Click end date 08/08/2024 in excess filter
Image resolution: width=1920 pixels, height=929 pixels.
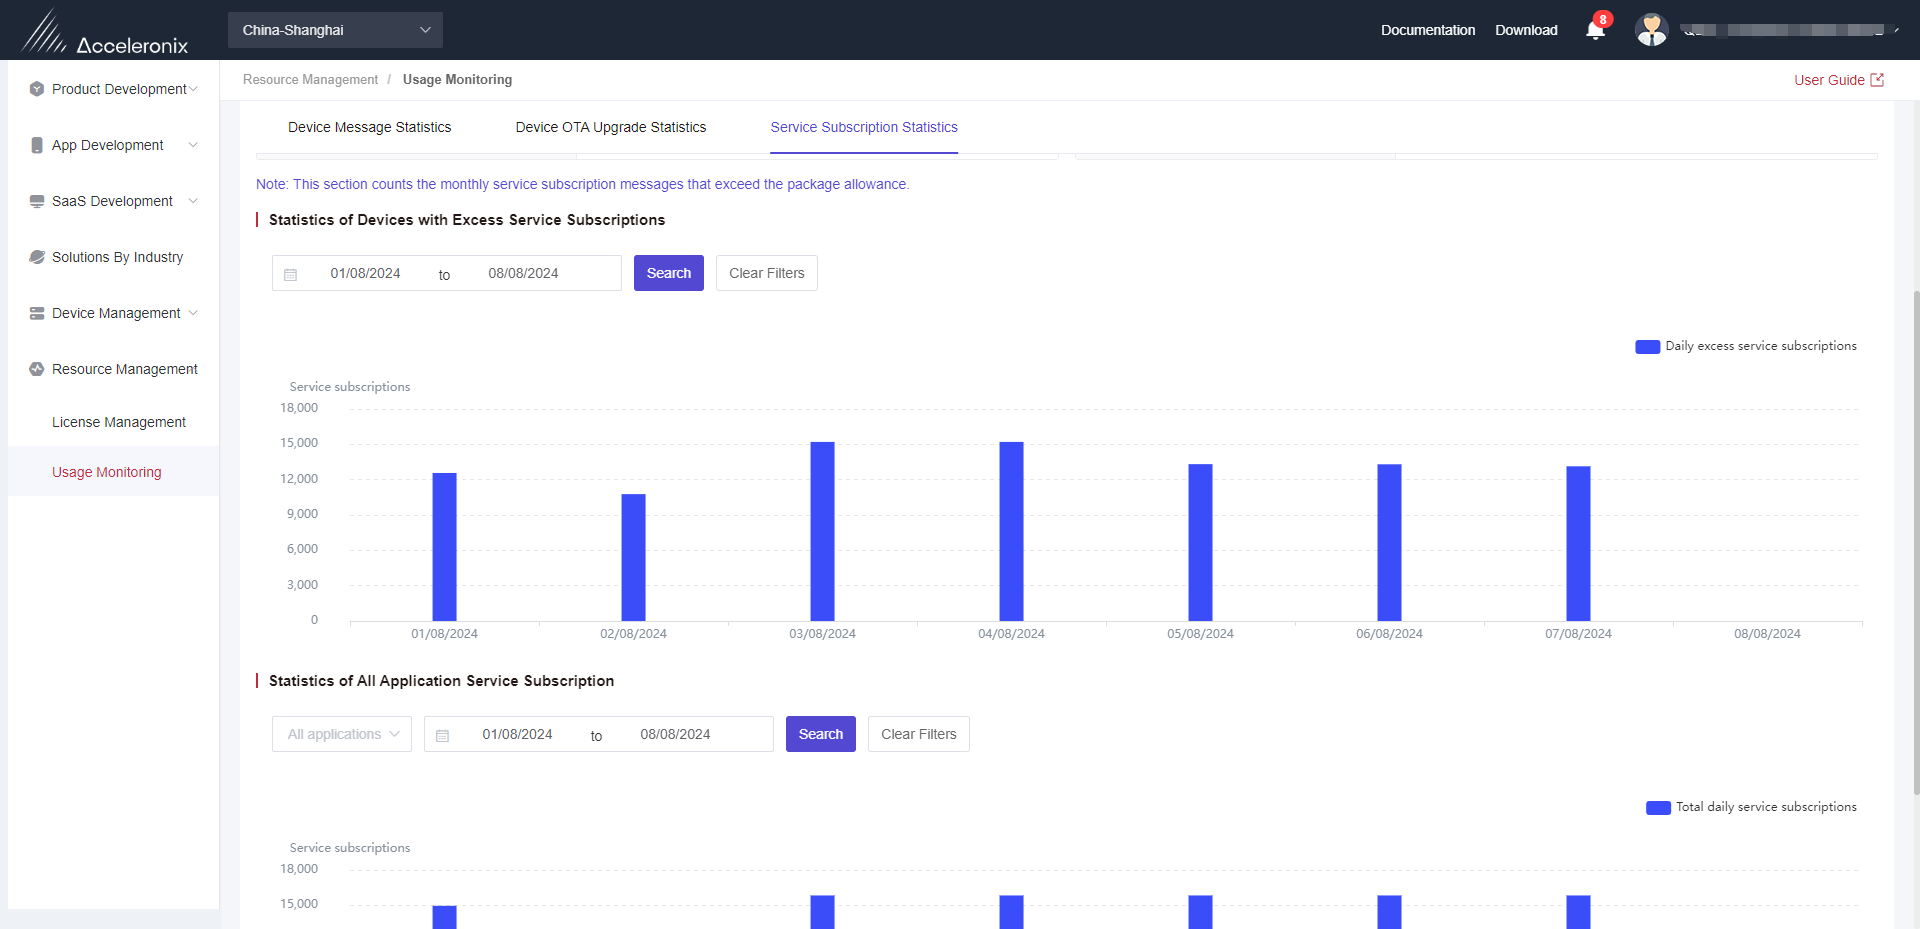pos(523,273)
